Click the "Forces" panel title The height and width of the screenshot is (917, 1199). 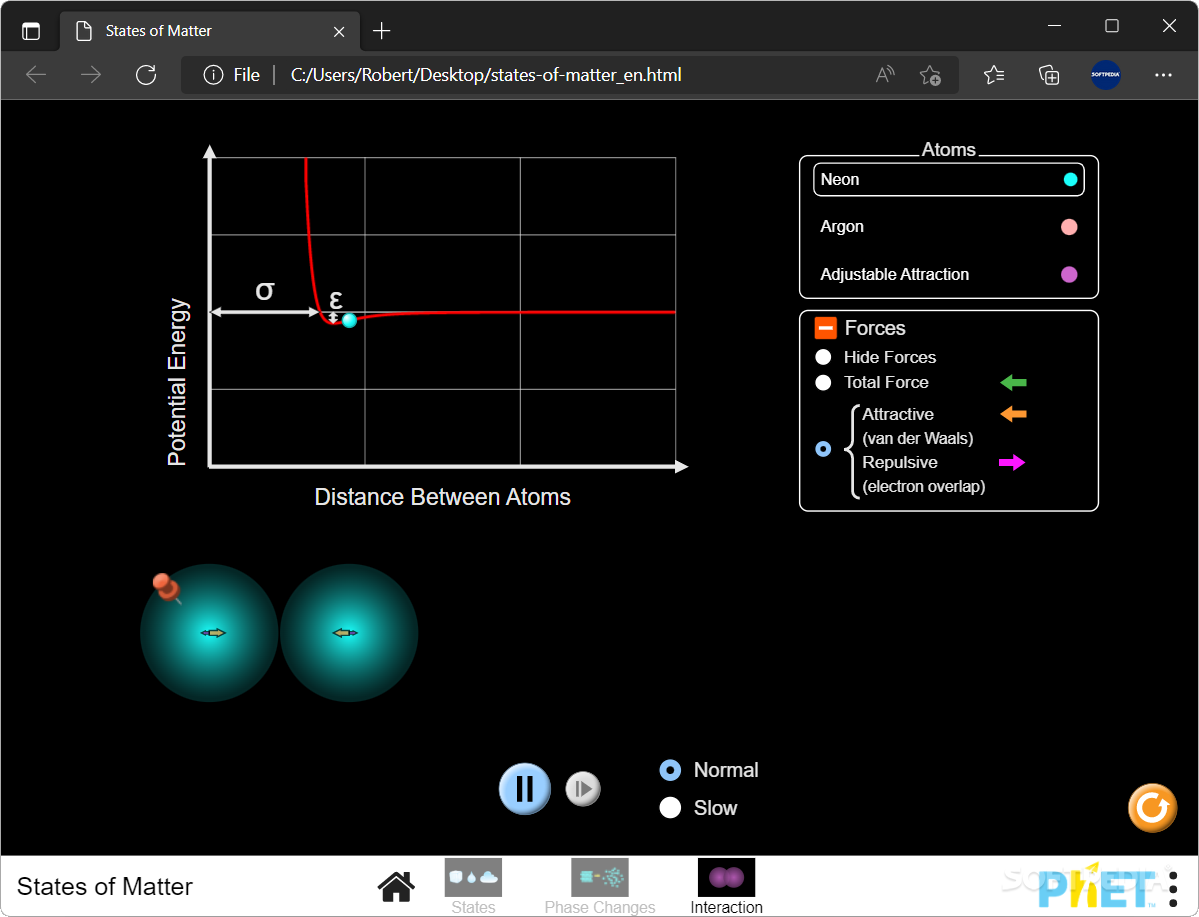coord(875,328)
